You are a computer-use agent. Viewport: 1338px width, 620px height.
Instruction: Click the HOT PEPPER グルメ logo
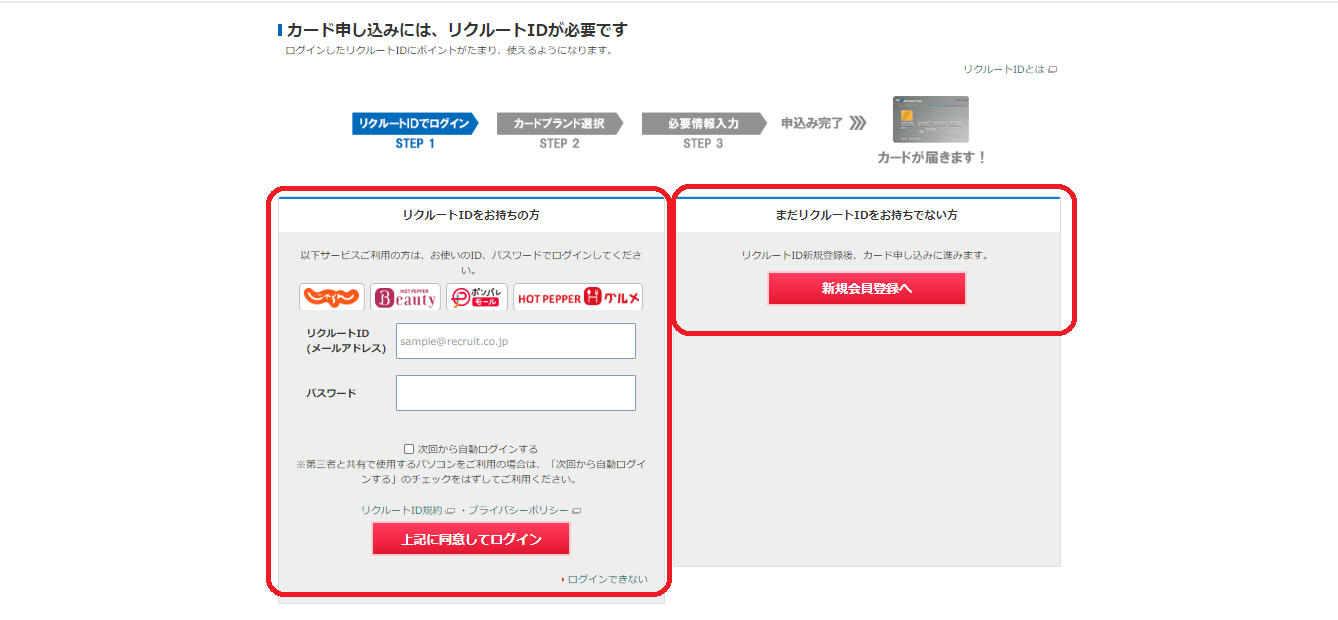point(578,297)
